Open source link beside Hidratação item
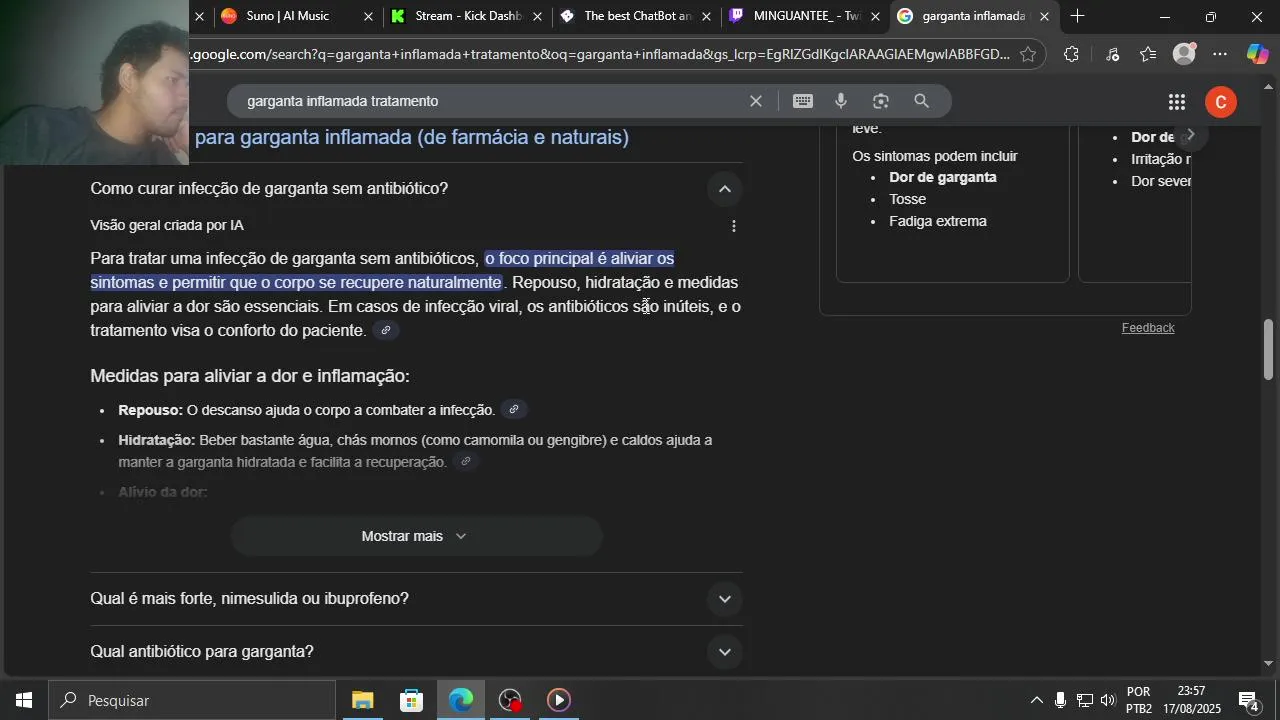The height and width of the screenshot is (720, 1280). [465, 462]
